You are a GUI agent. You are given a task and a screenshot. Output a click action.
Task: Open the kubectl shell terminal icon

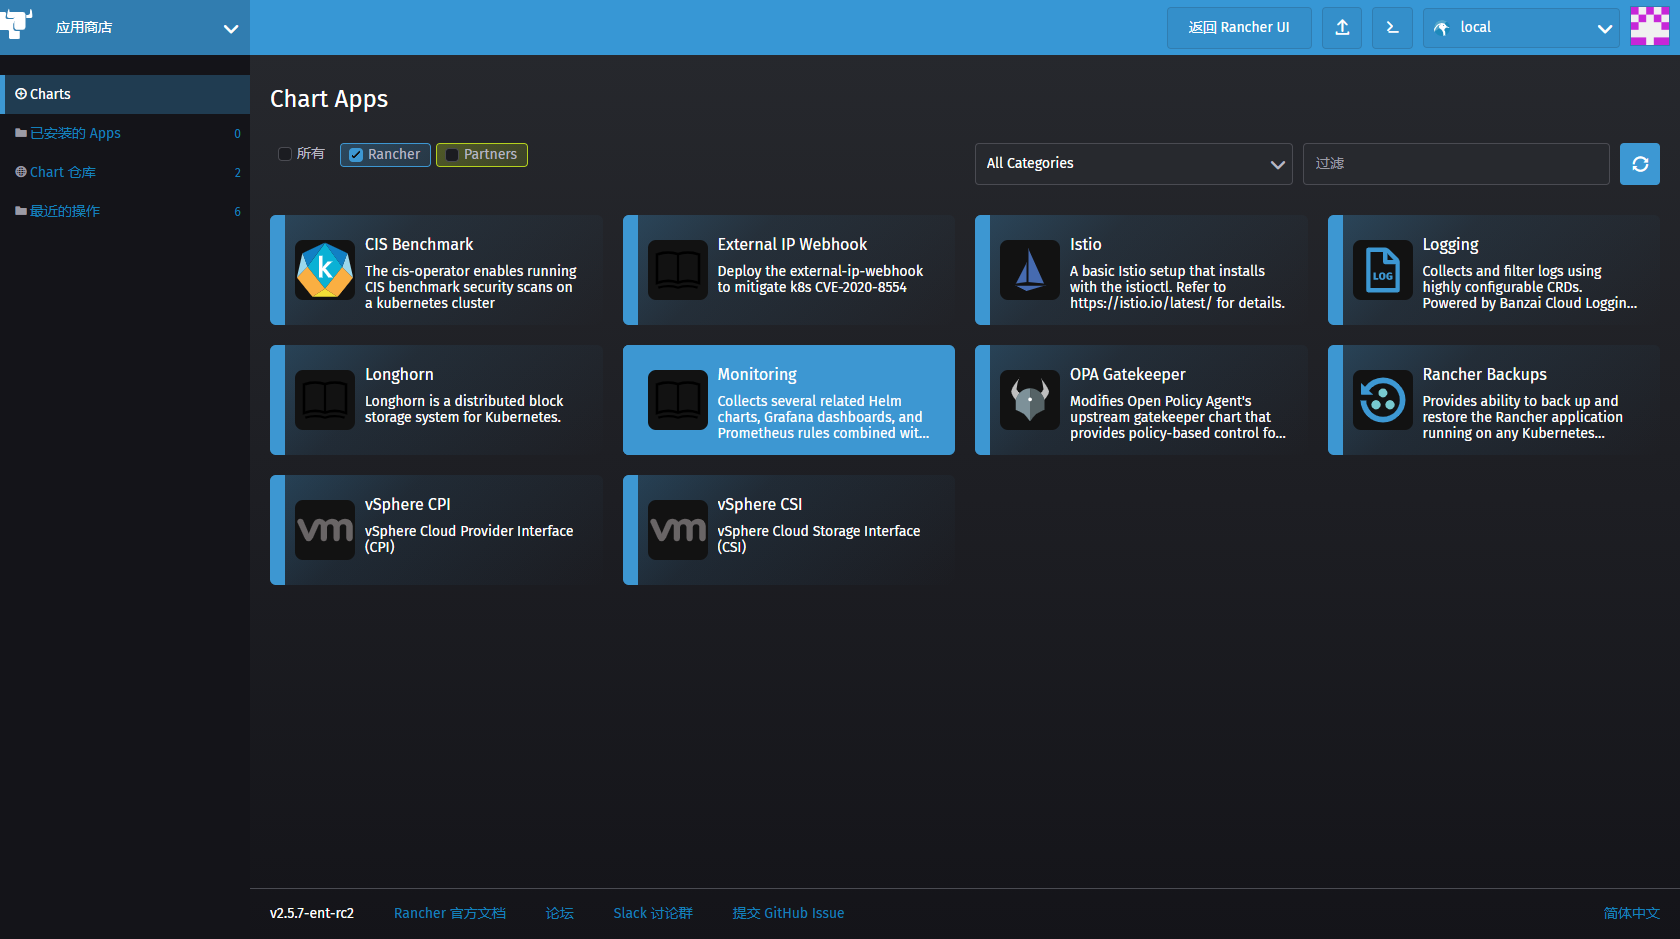click(1392, 28)
